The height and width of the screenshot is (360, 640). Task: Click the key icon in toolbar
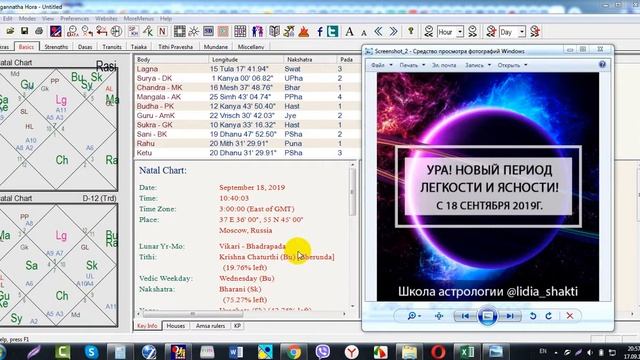(411, 31)
